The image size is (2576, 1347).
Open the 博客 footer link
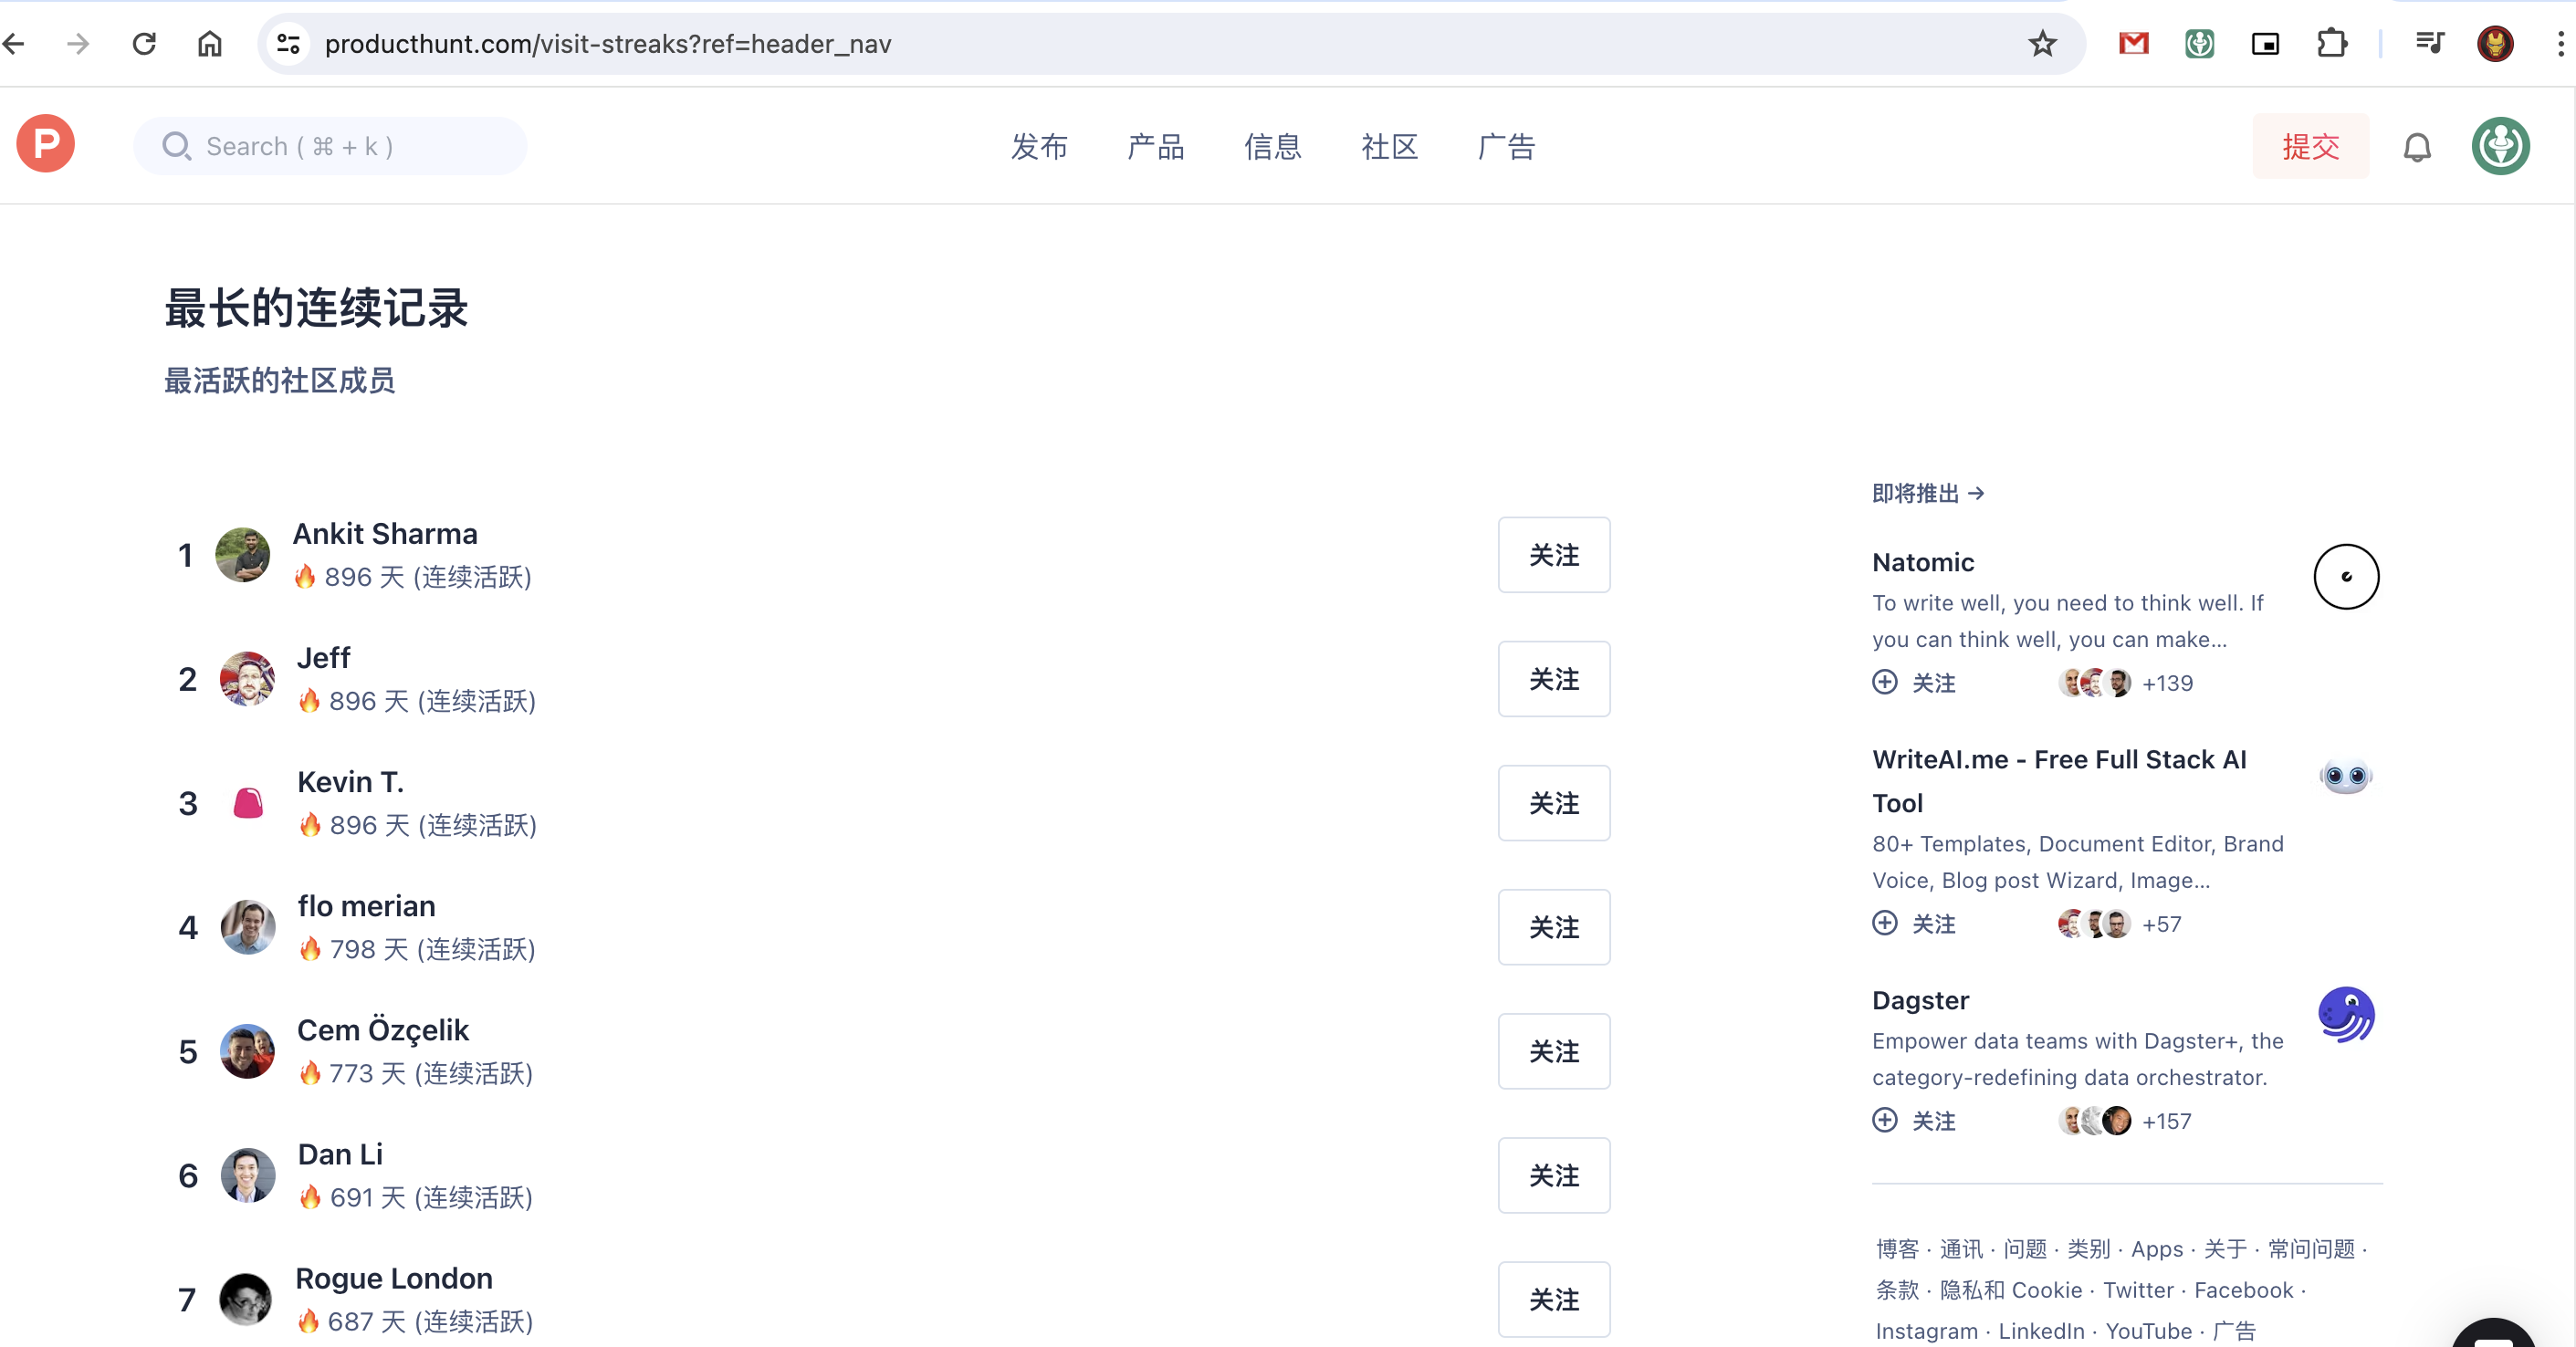point(1897,1249)
